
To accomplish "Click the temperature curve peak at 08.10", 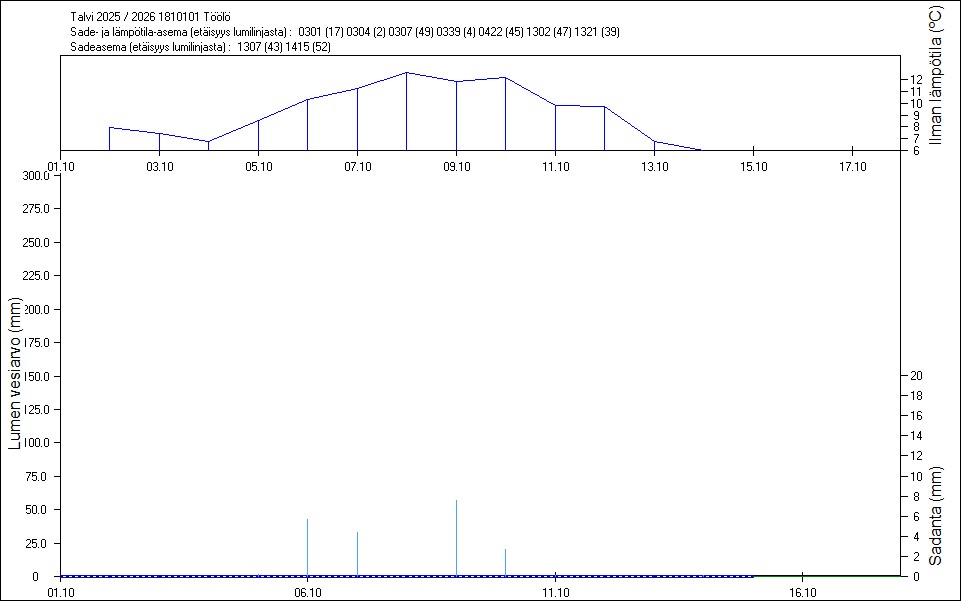I will point(406,73).
